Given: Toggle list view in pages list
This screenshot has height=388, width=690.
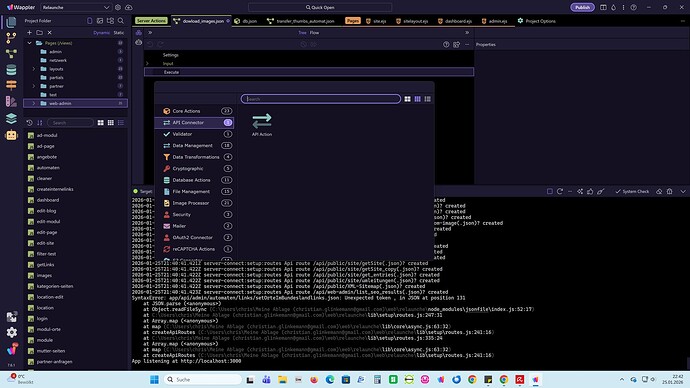Looking at the screenshot, I should (121, 123).
